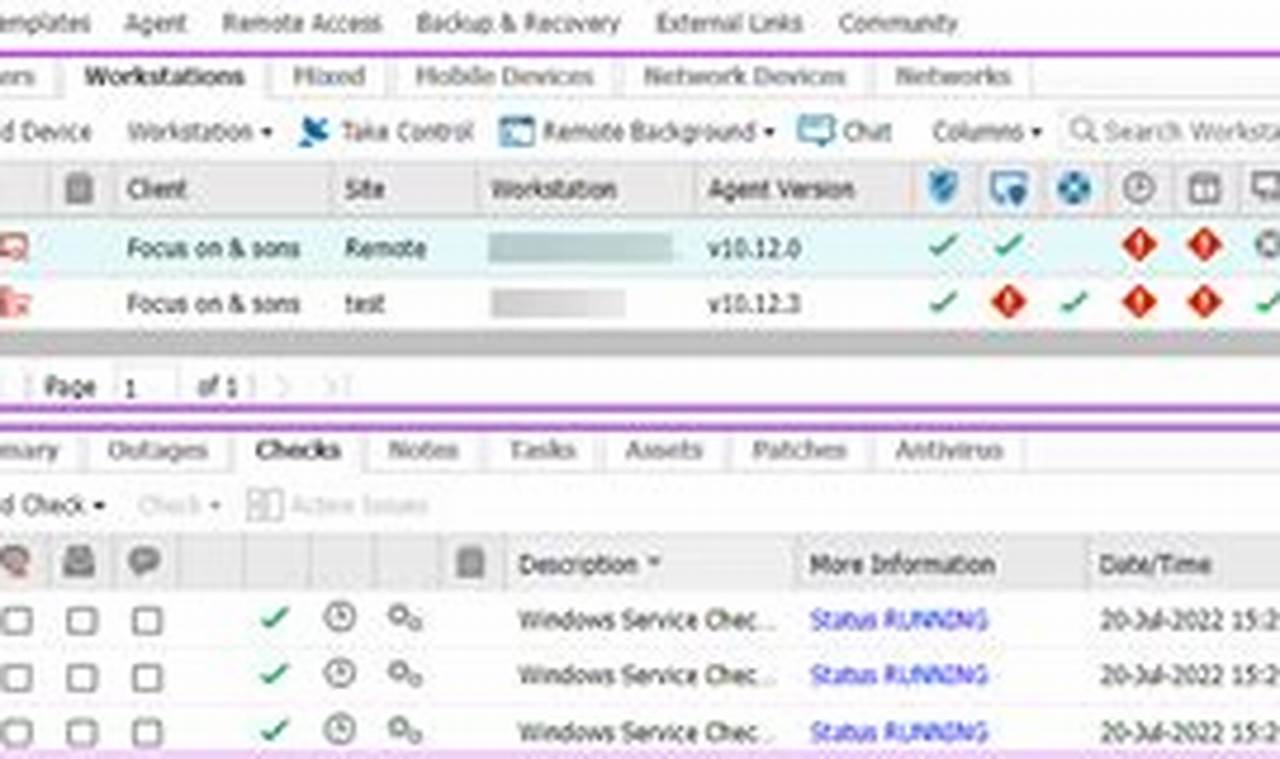Image resolution: width=1280 pixels, height=759 pixels.
Task: Switch to the Network Devices tab
Action: coord(744,76)
